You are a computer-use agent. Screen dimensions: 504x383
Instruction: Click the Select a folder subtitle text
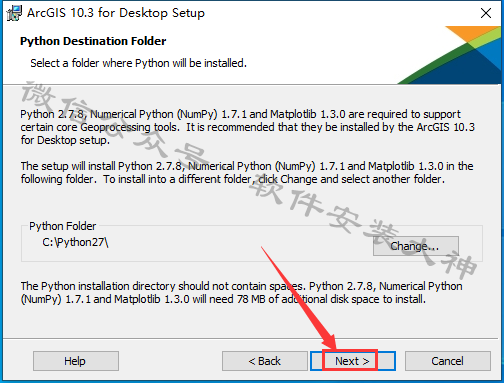[138, 63]
